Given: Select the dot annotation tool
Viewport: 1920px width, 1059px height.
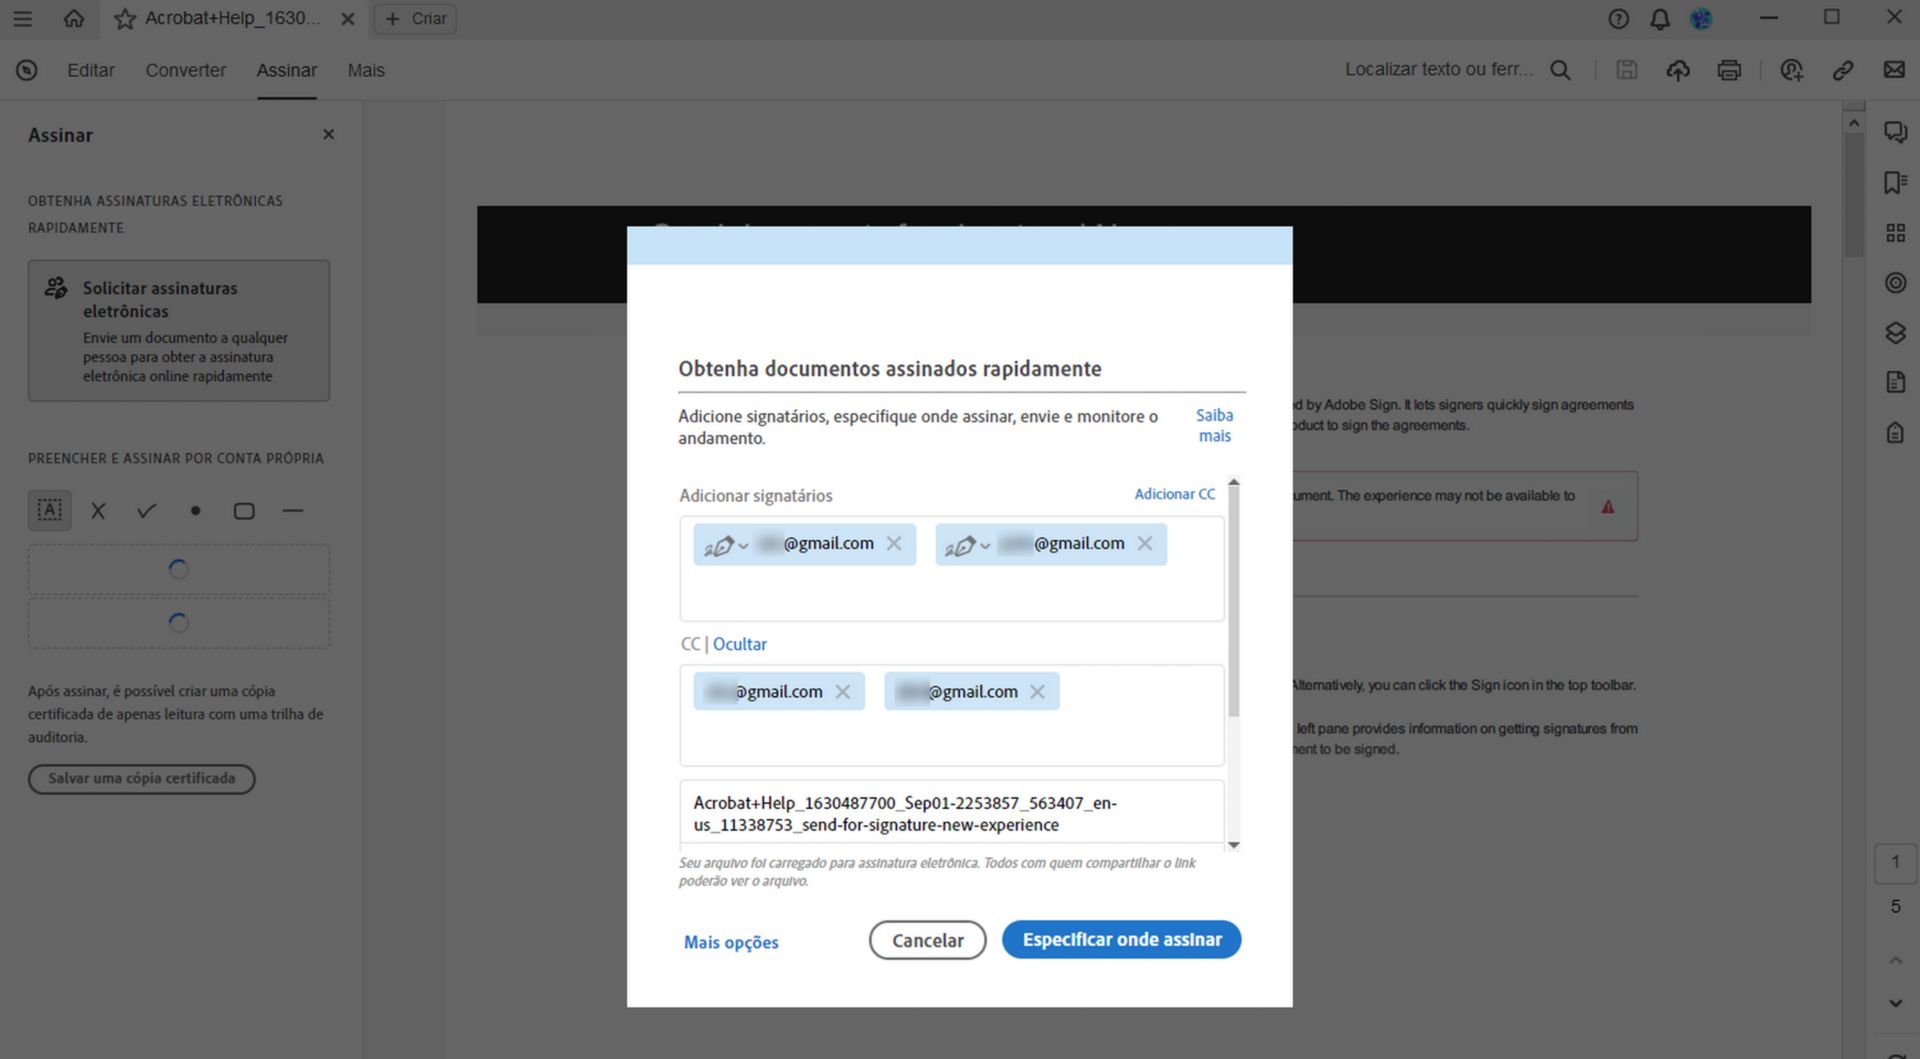Looking at the screenshot, I should (x=194, y=510).
